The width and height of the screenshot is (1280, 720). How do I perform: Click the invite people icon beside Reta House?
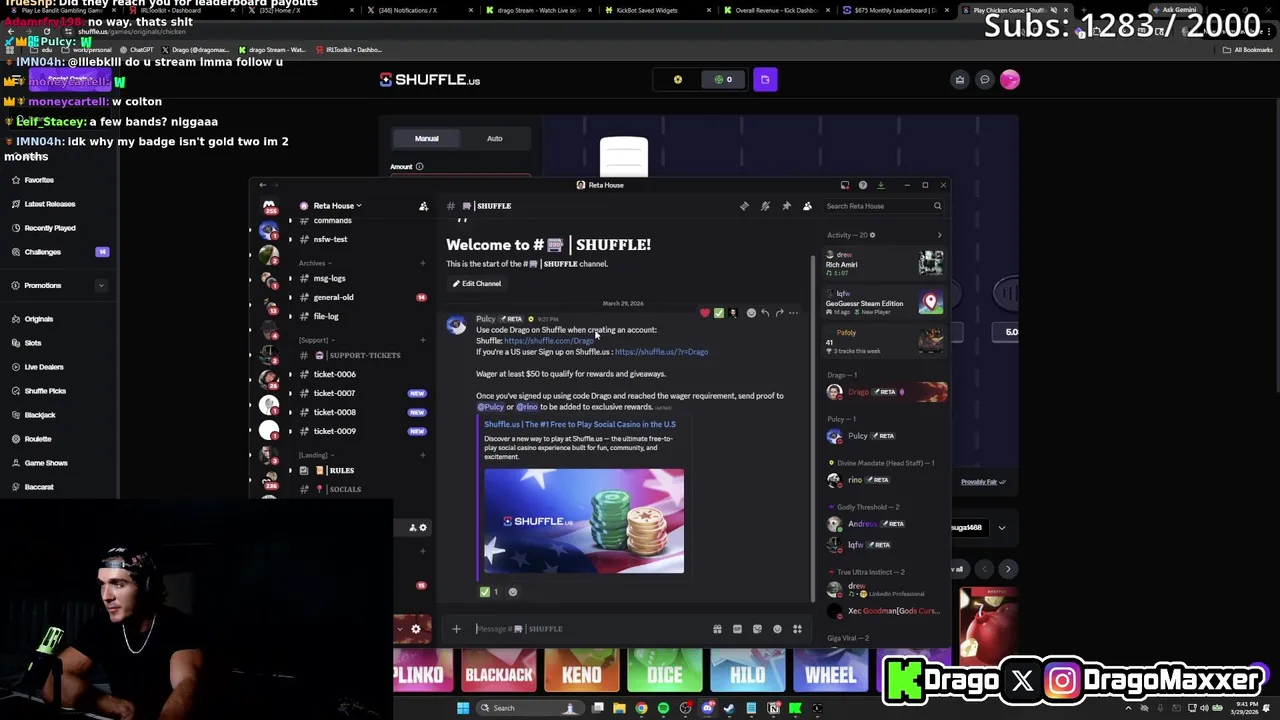423,206
